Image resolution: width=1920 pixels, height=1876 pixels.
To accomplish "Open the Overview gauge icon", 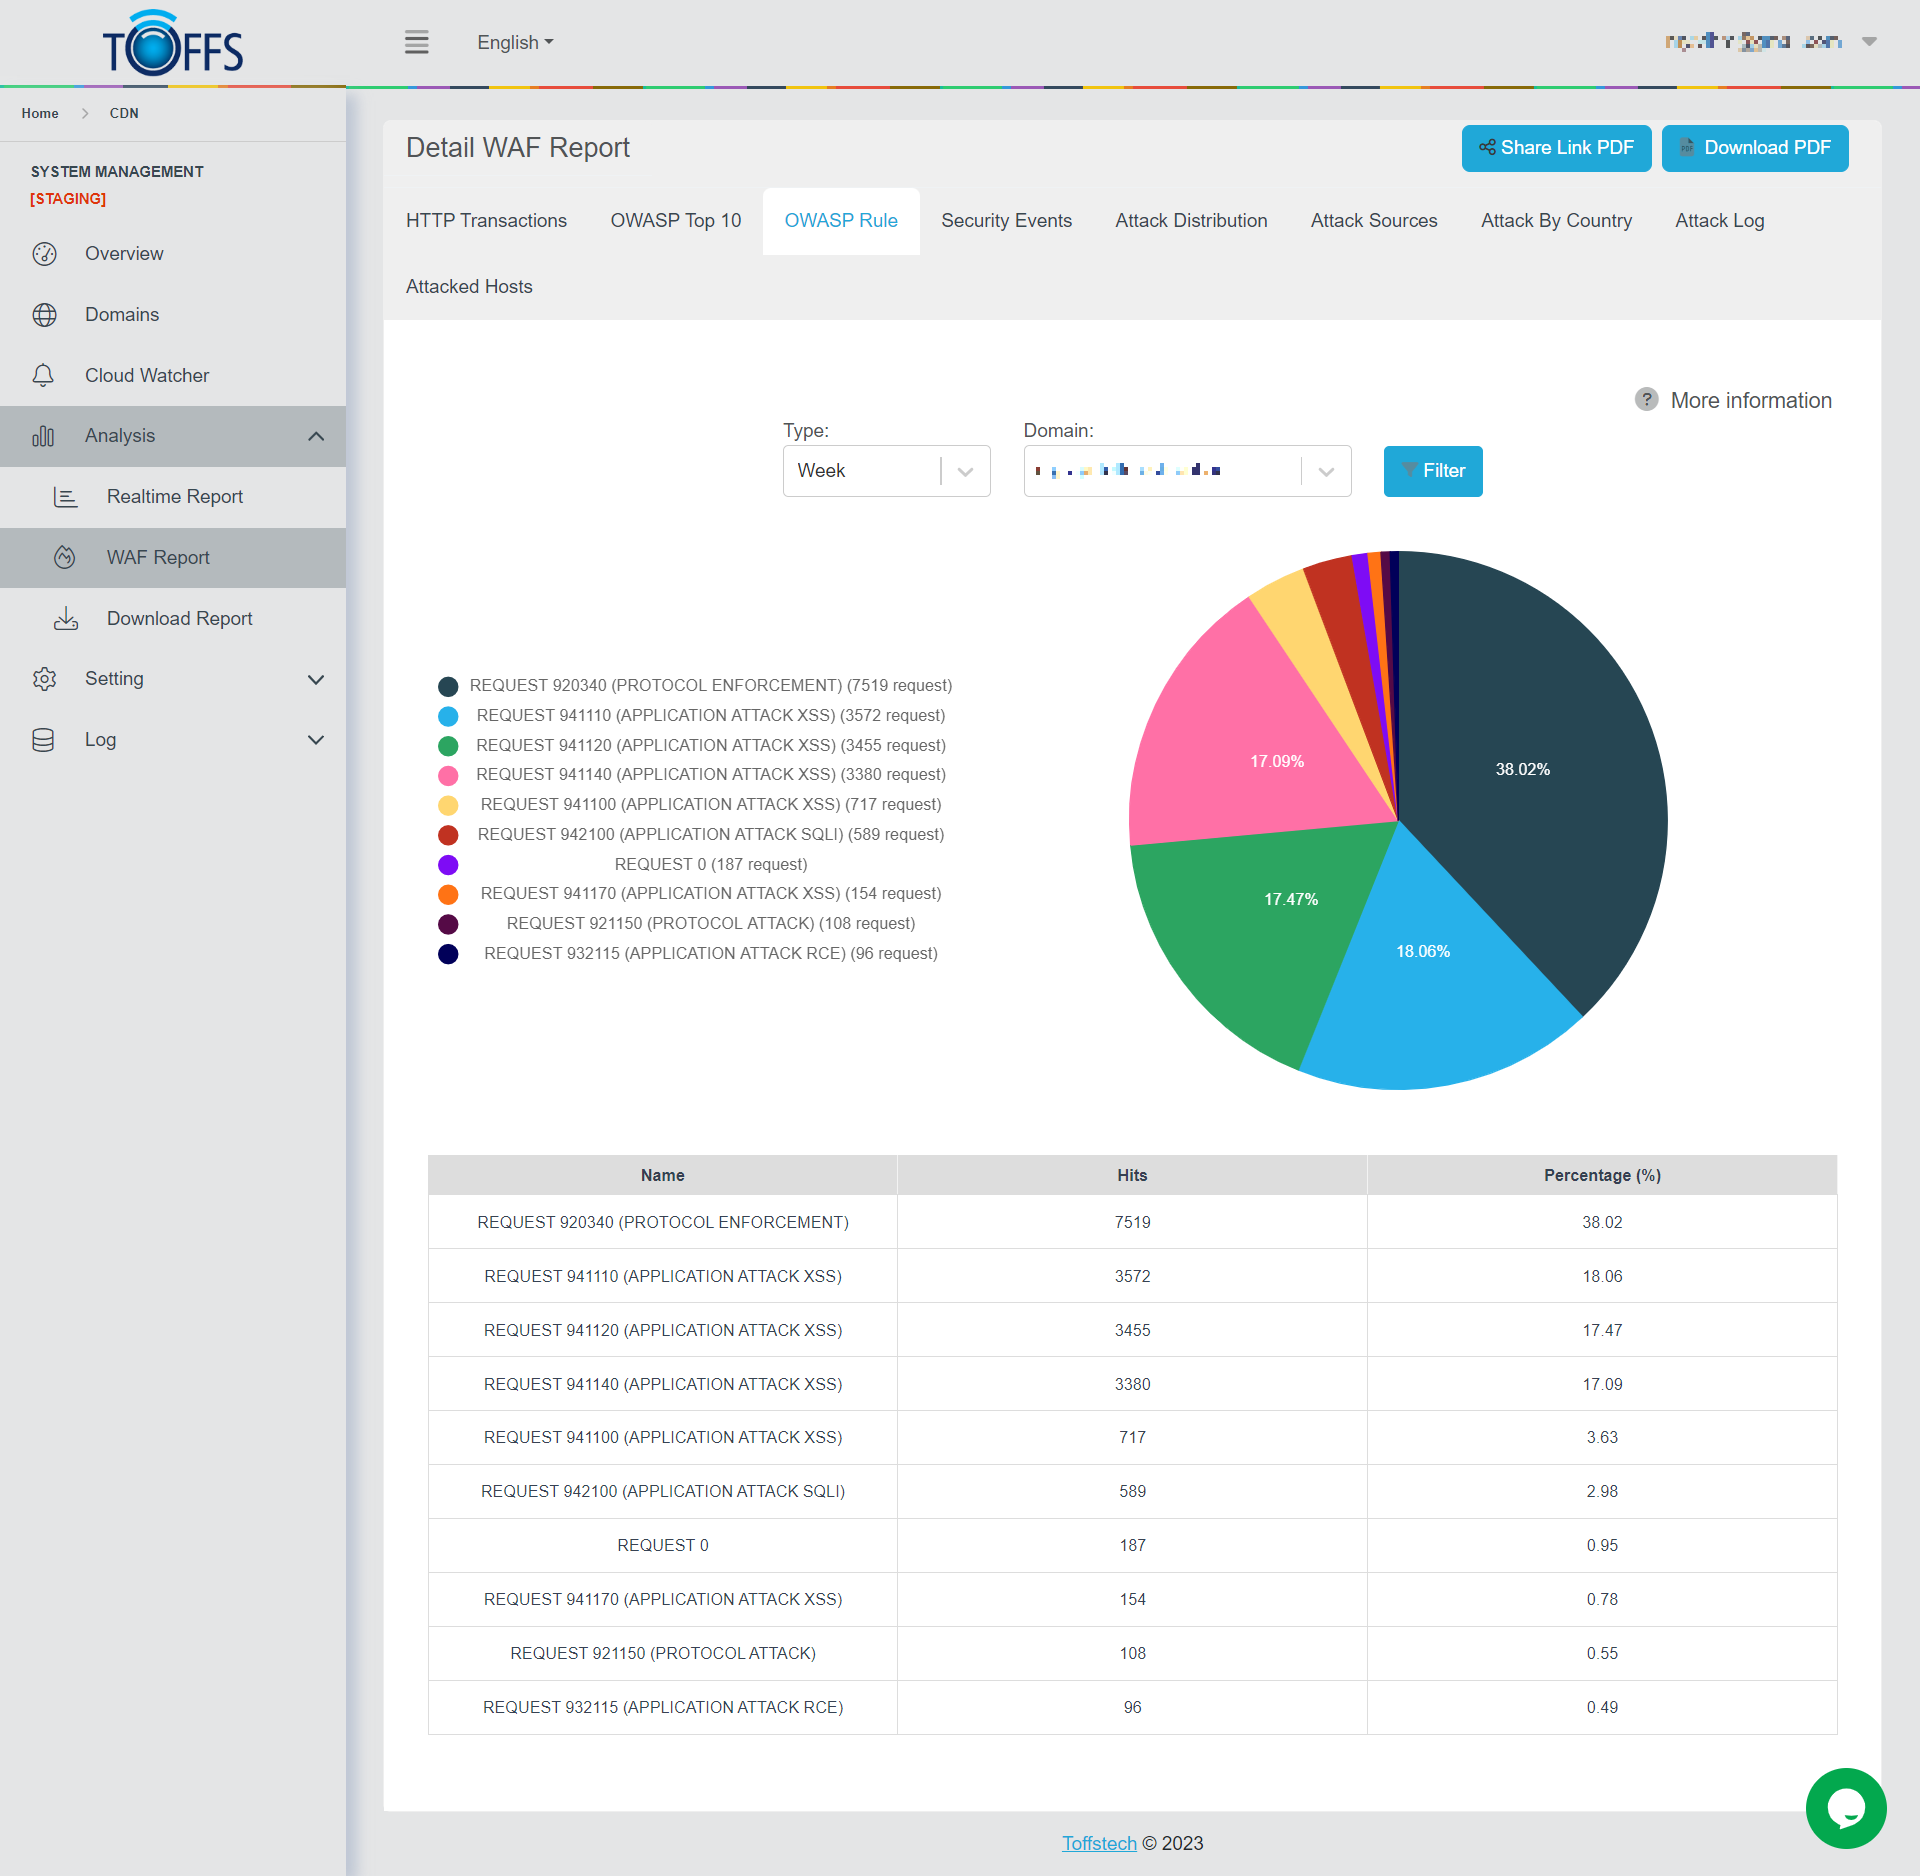I will [44, 254].
